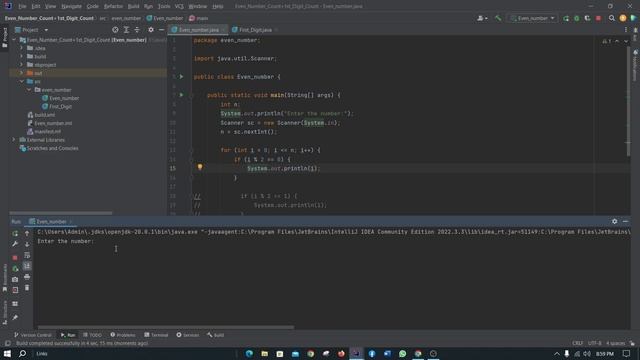Click the yellow intention lightbulb
Image resolution: width=640 pixels, height=360 pixels.
point(200,167)
